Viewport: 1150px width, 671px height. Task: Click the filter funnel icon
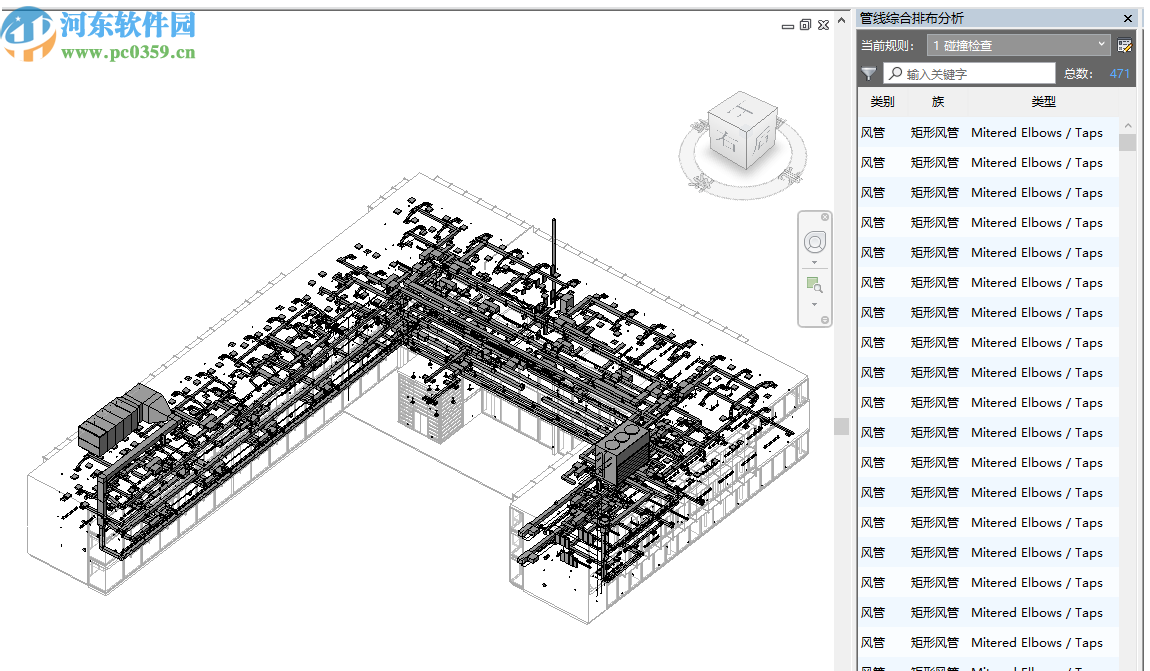point(869,74)
